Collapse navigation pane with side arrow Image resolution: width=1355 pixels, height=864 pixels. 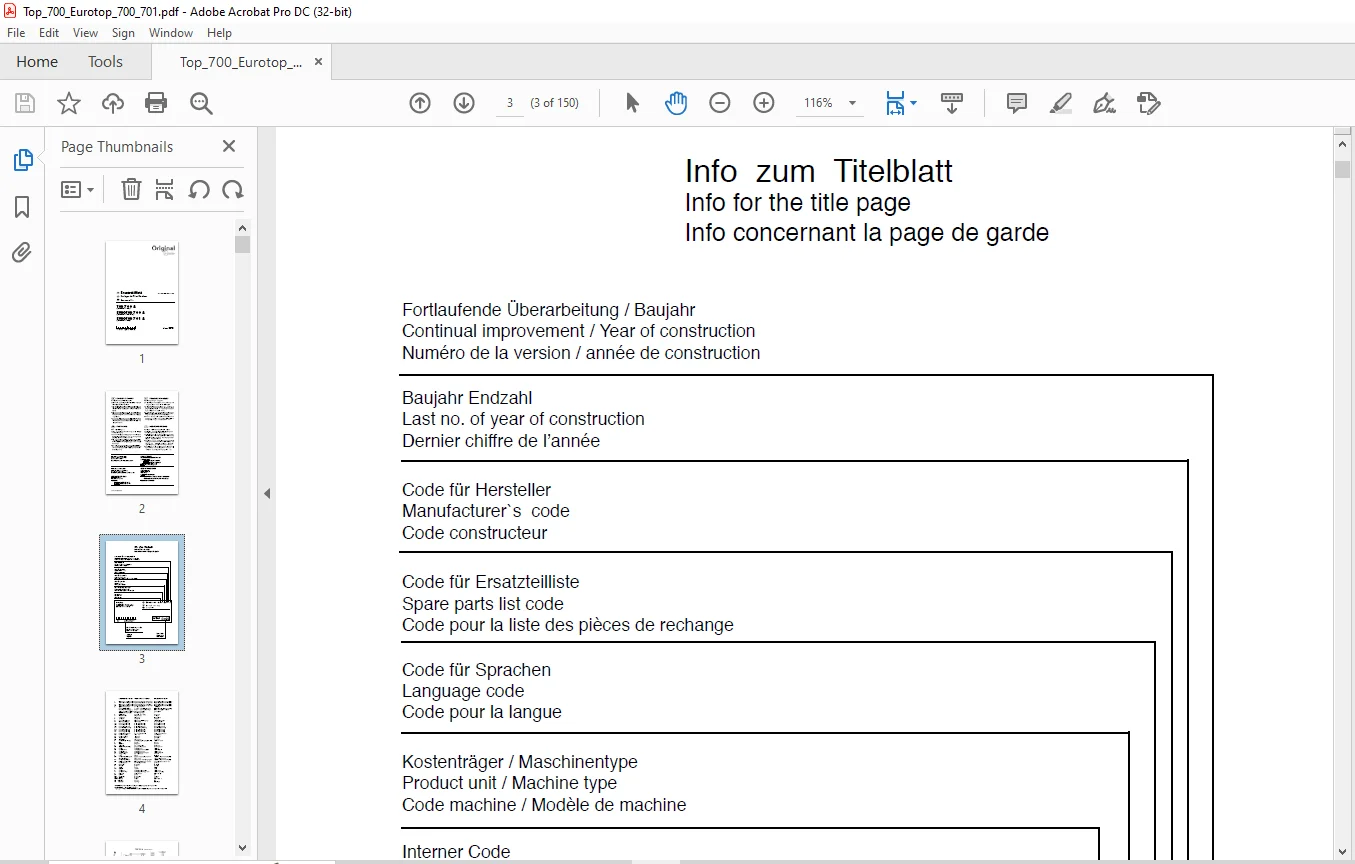click(x=267, y=493)
